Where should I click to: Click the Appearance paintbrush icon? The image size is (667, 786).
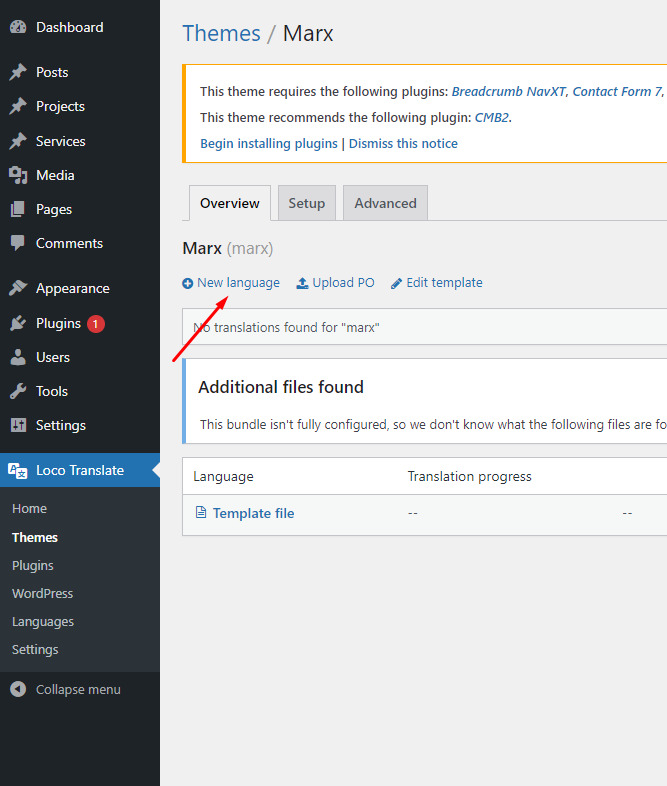tap(18, 288)
